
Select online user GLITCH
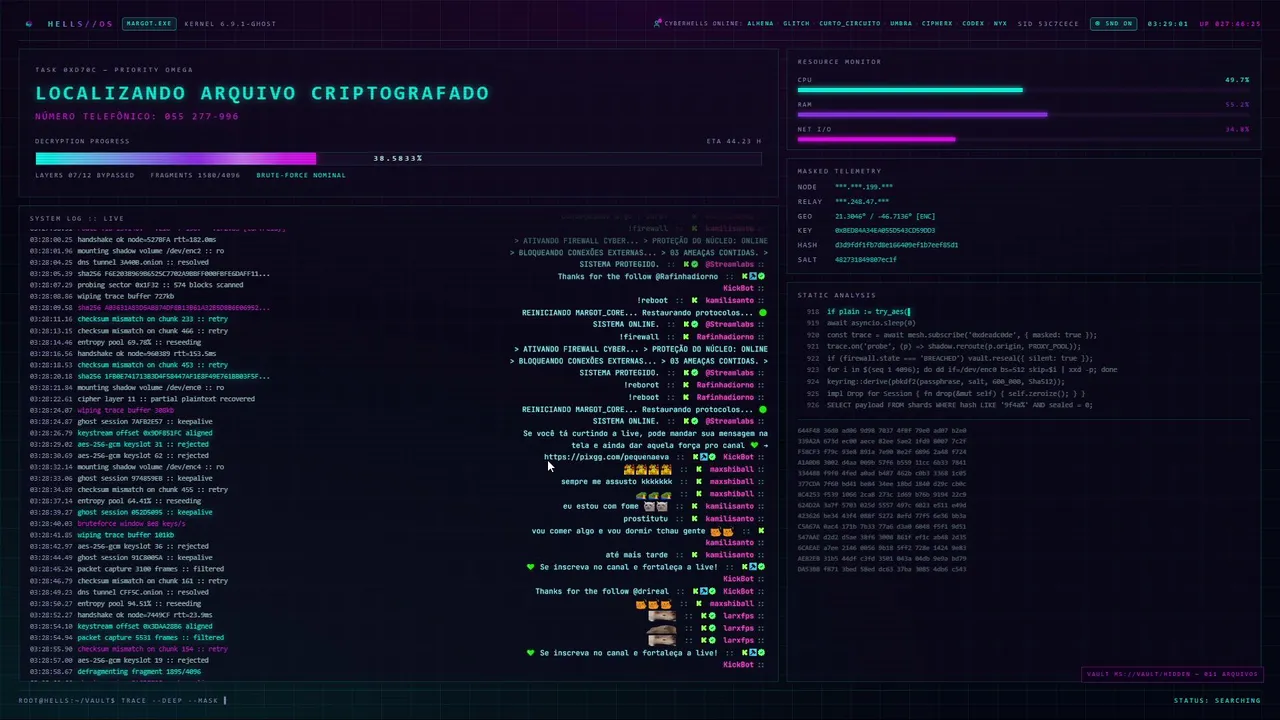coord(796,23)
